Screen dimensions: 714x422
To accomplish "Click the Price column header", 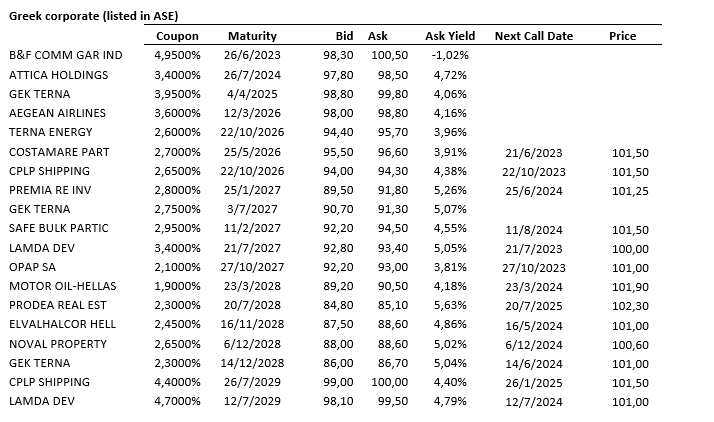I will (x=622, y=36).
